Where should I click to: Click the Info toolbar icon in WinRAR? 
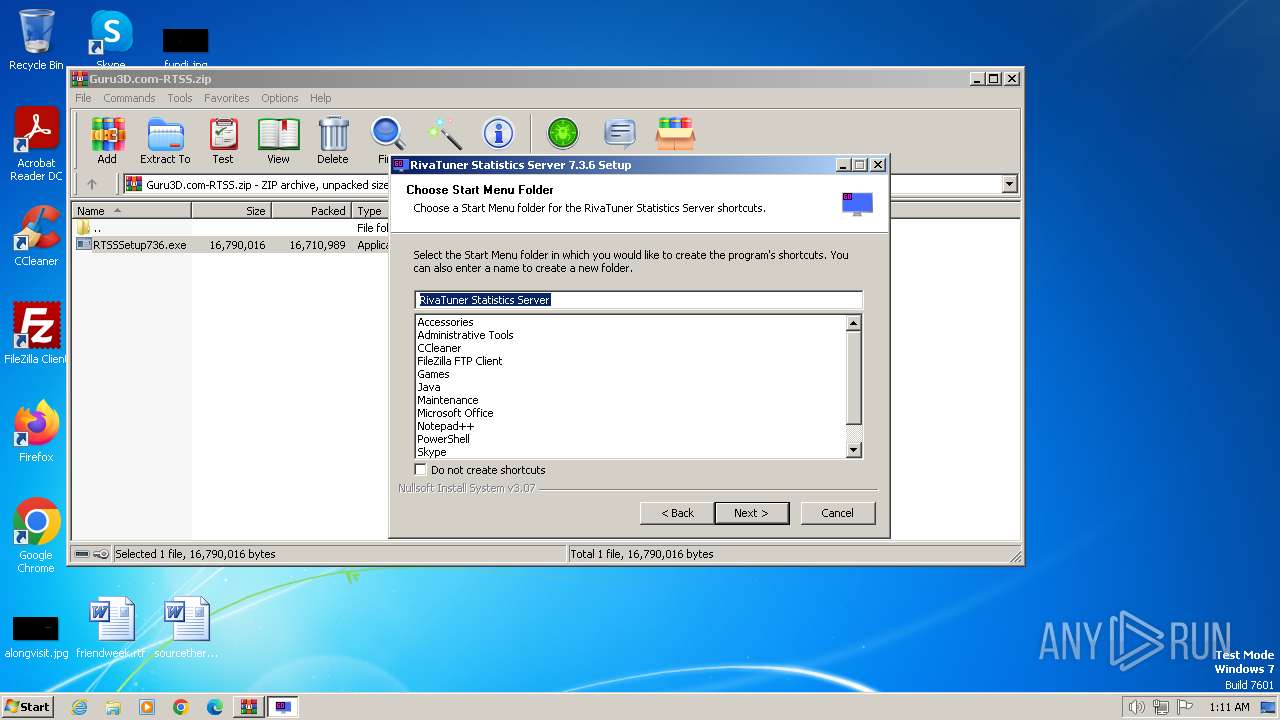click(x=498, y=133)
